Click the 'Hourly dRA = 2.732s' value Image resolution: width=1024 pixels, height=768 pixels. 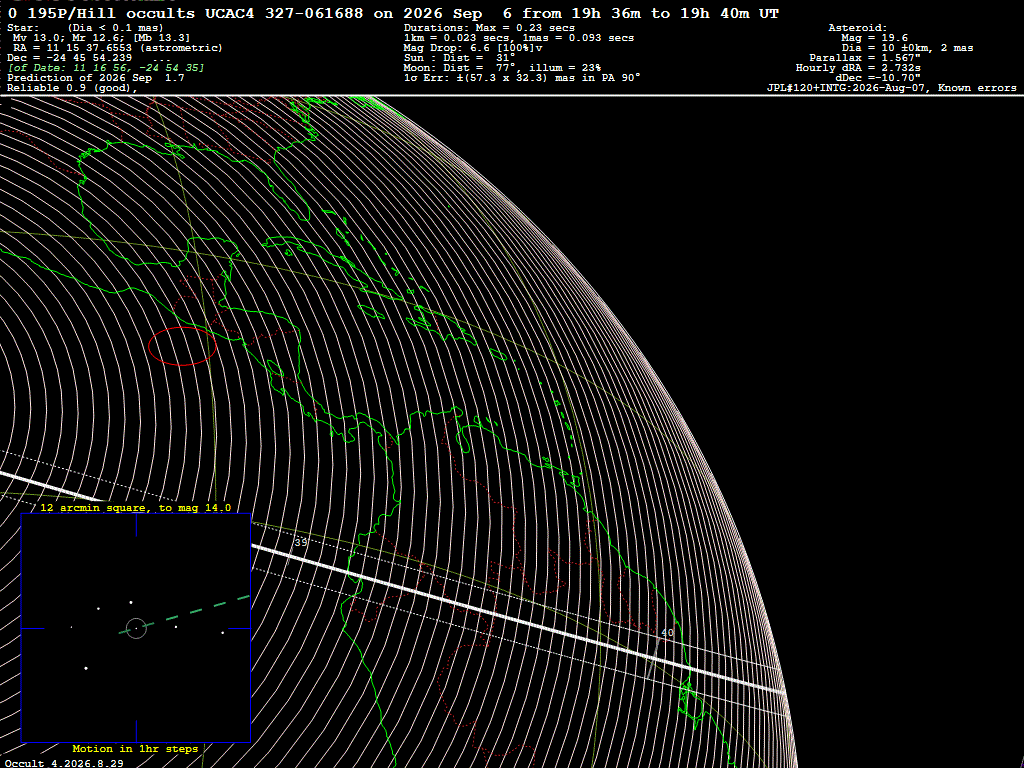tap(857, 67)
